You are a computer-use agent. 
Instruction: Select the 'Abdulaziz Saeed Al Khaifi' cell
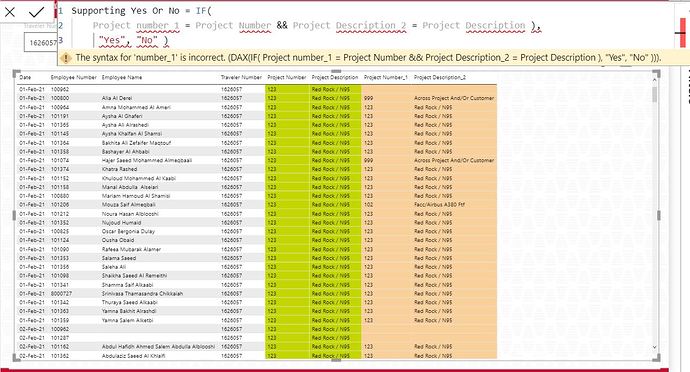(133, 356)
